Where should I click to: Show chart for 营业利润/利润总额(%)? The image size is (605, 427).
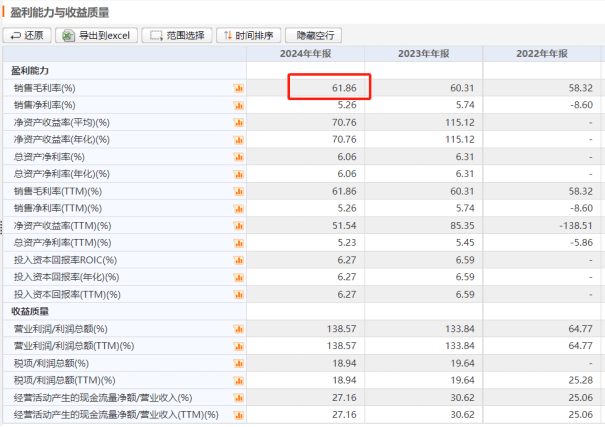pyautogui.click(x=238, y=329)
